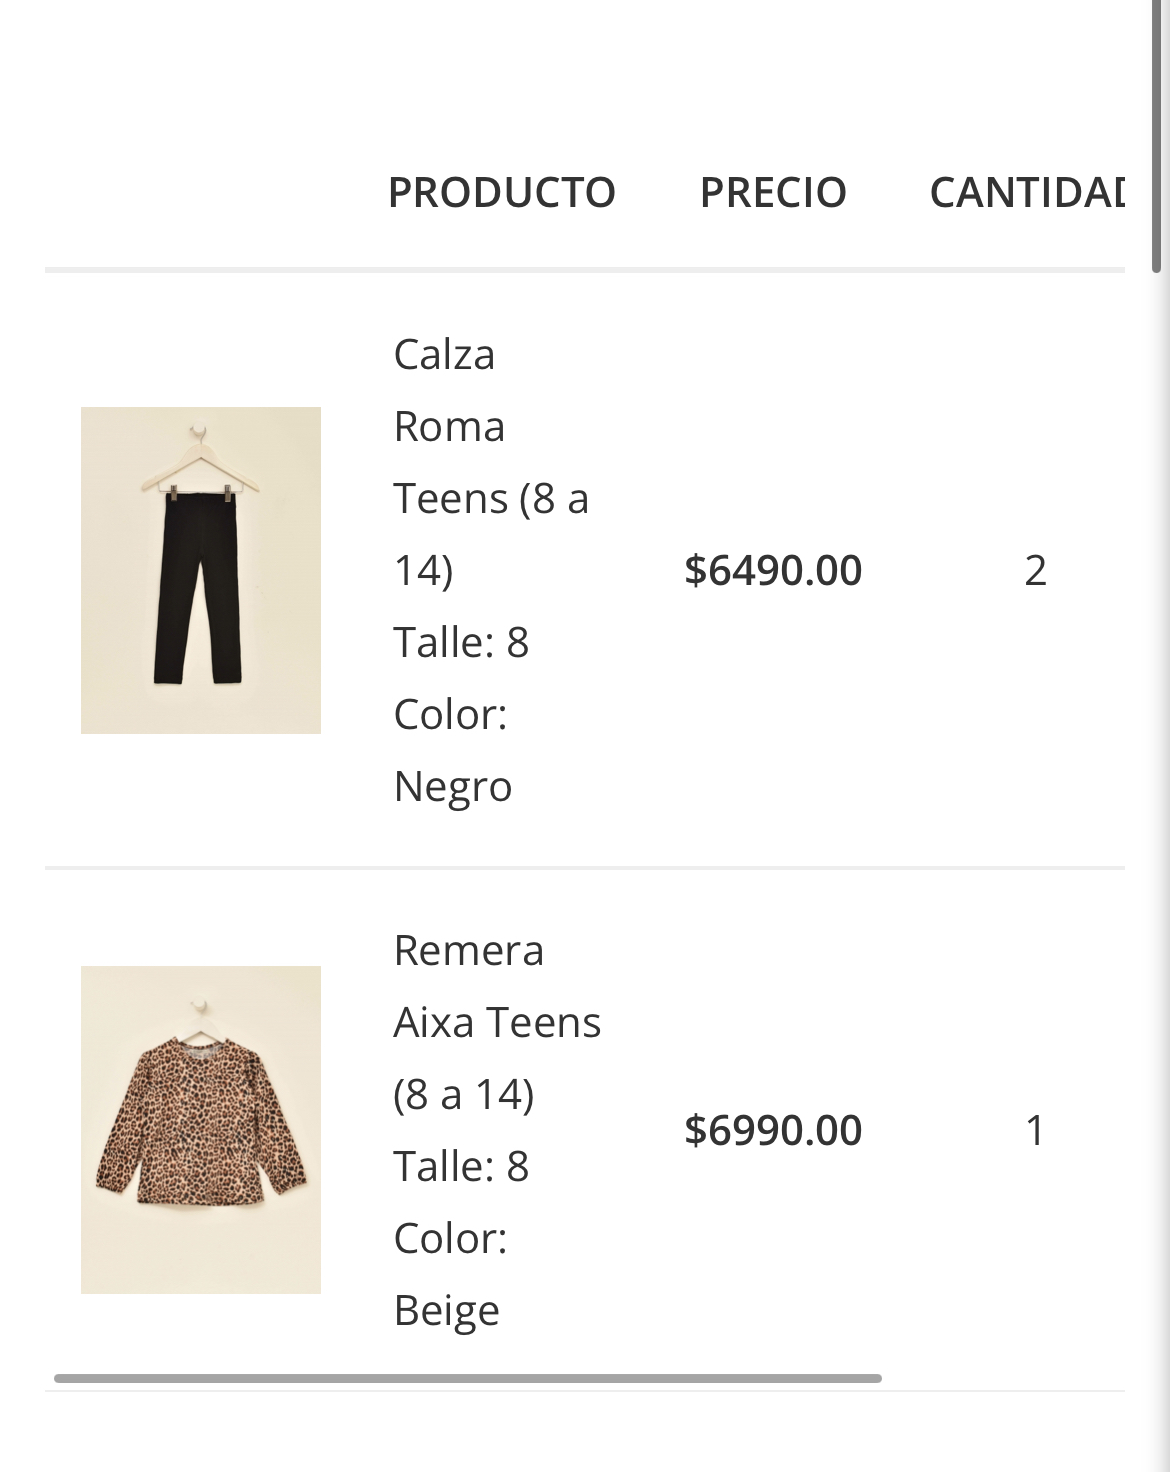This screenshot has width=1170, height=1472.
Task: Click the $6990.00 price of the shirt
Action: point(773,1130)
